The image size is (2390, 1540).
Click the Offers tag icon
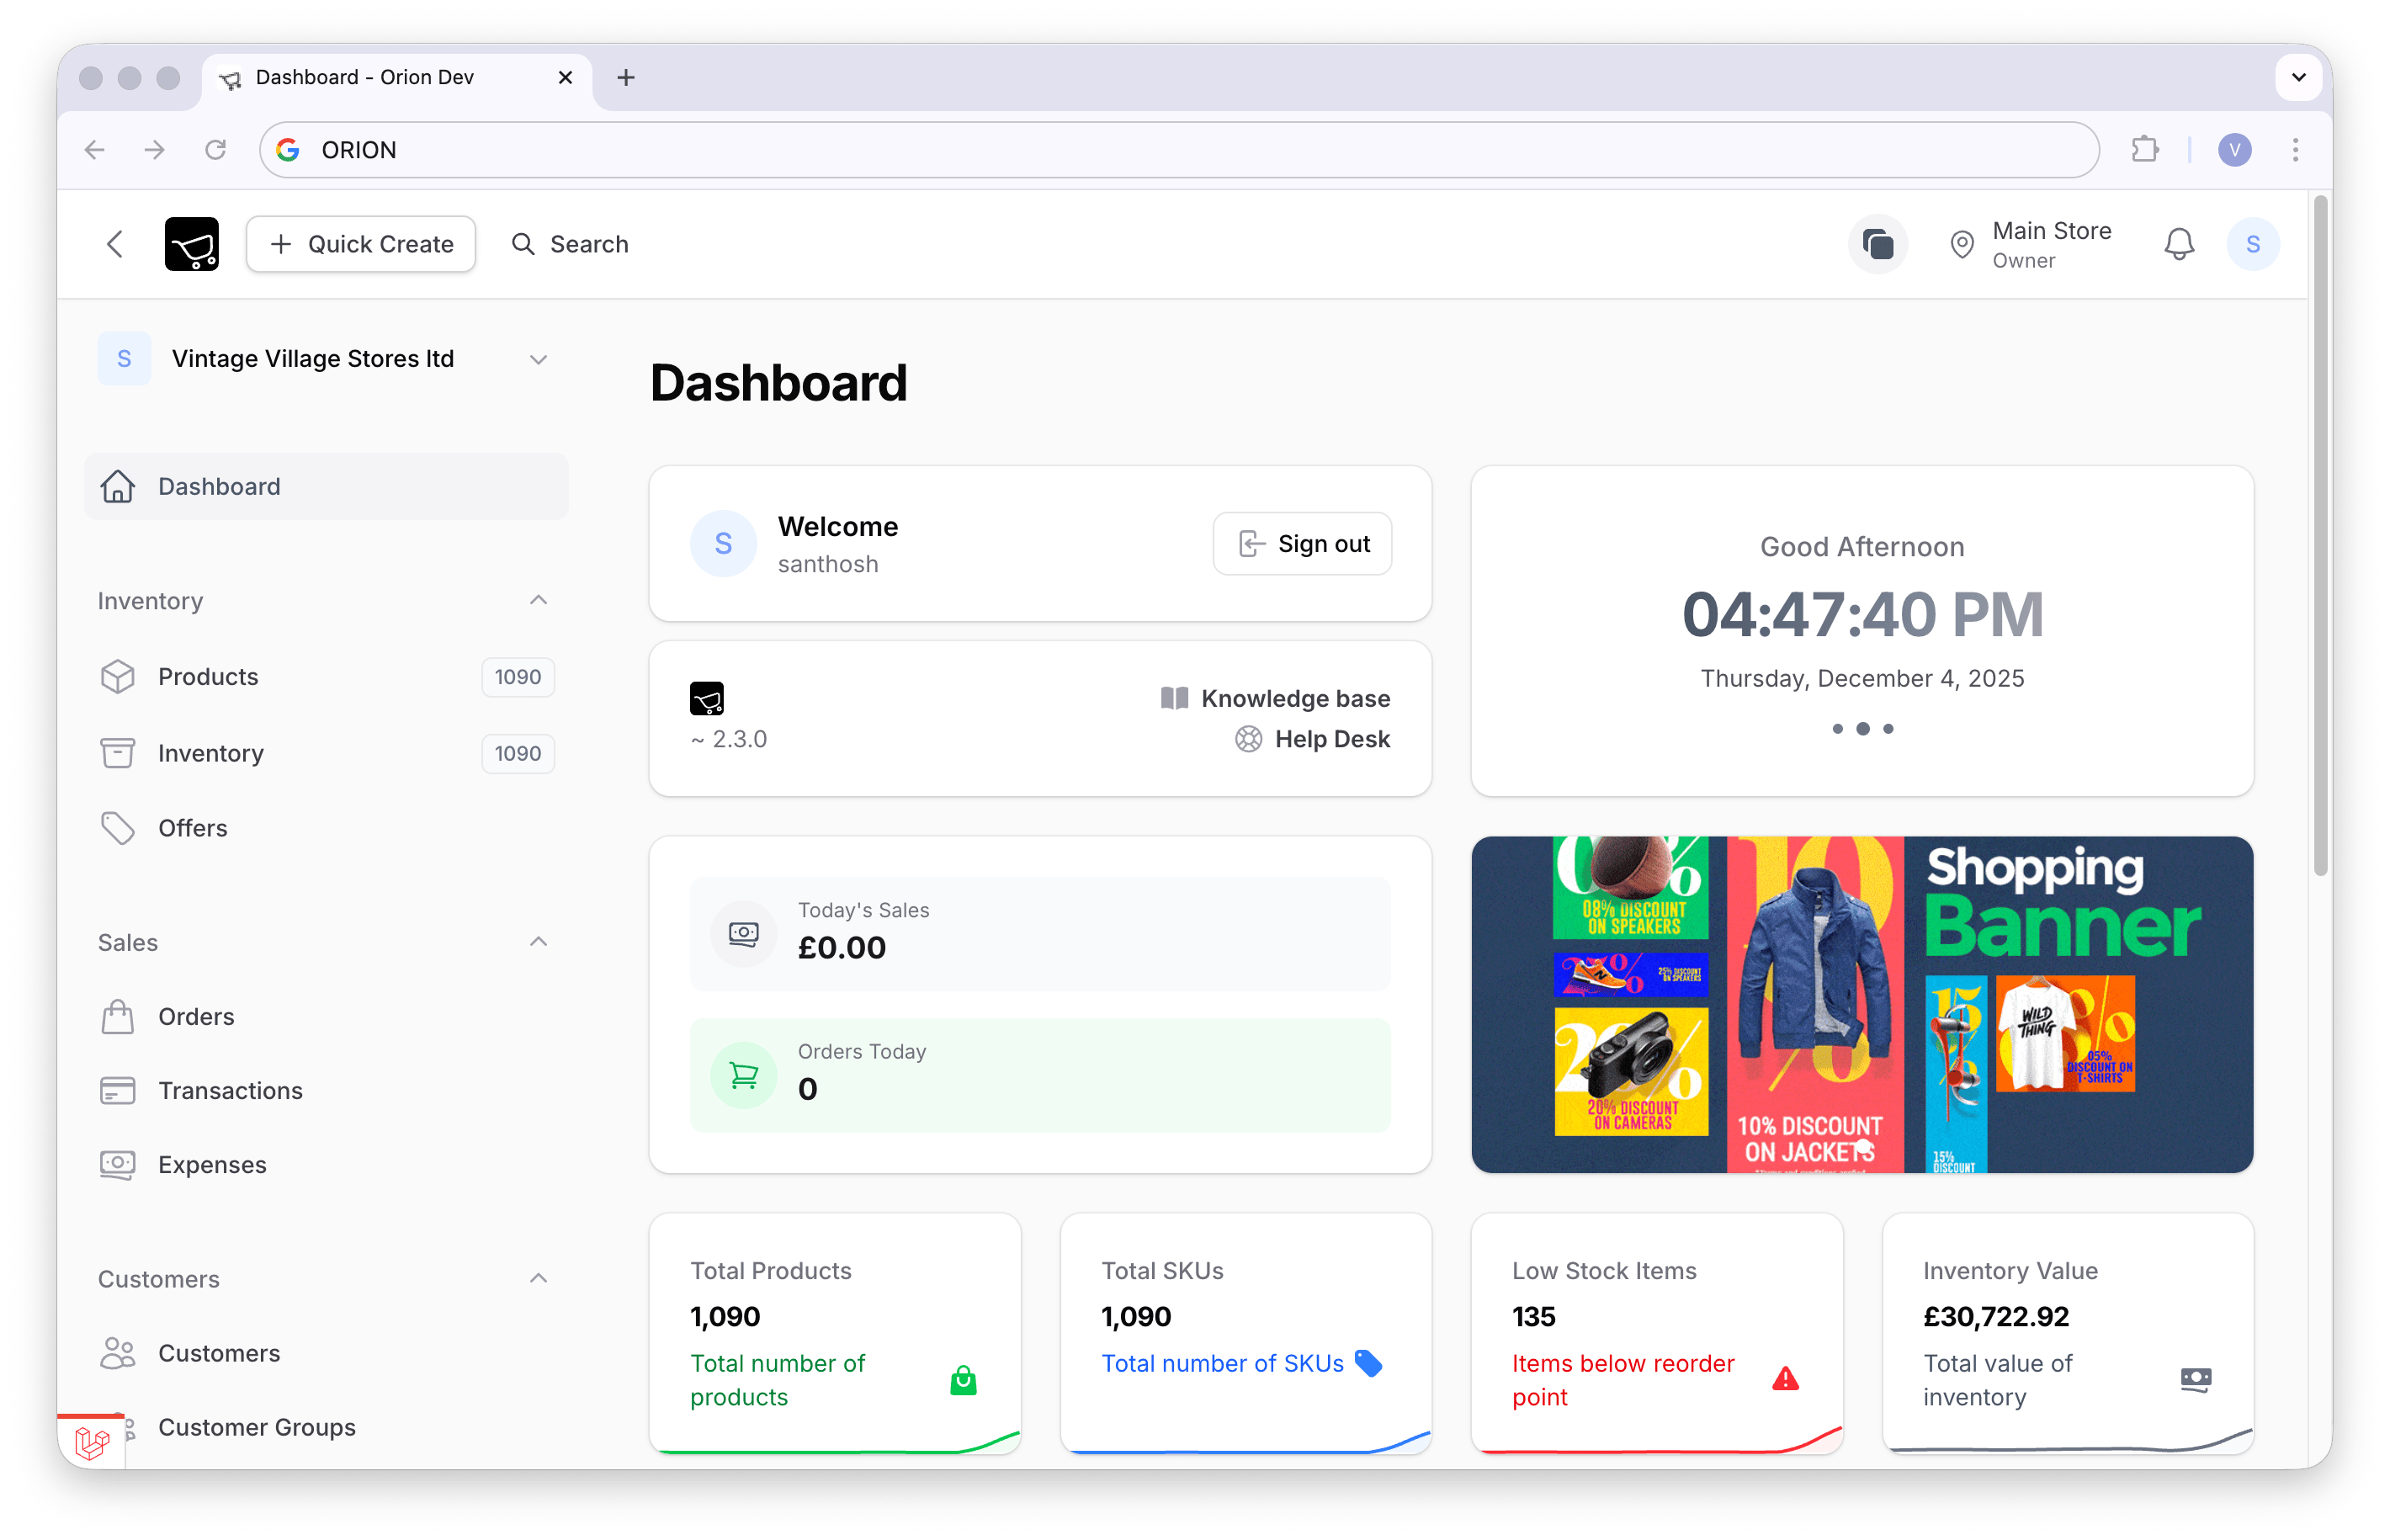tap(118, 827)
